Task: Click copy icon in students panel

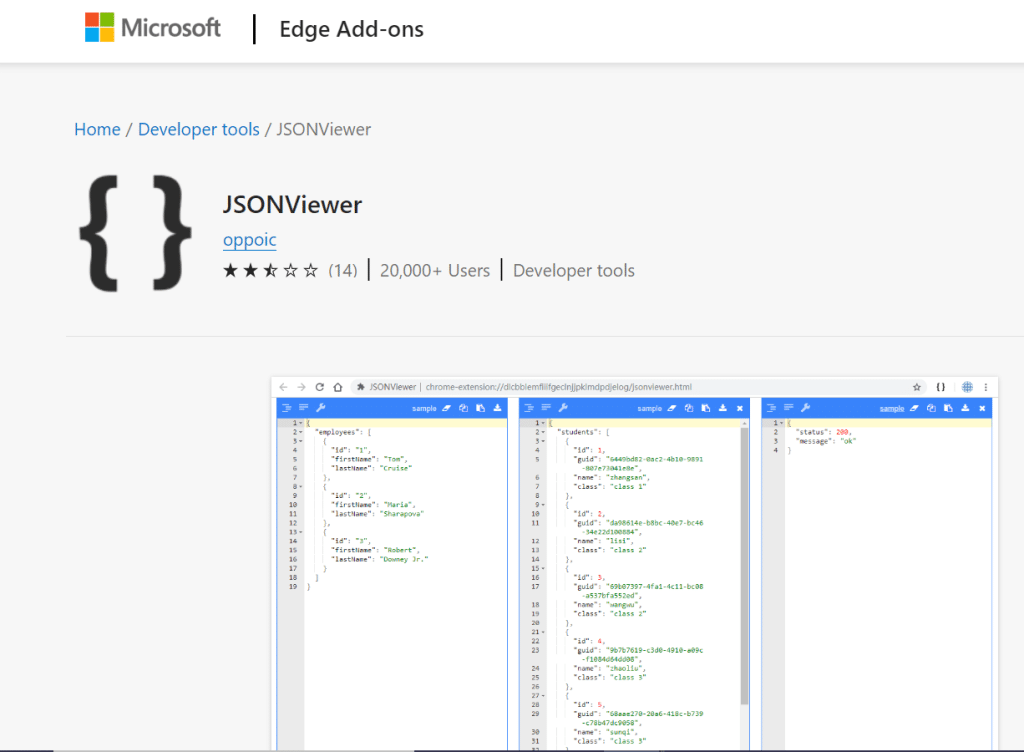Action: tap(689, 408)
